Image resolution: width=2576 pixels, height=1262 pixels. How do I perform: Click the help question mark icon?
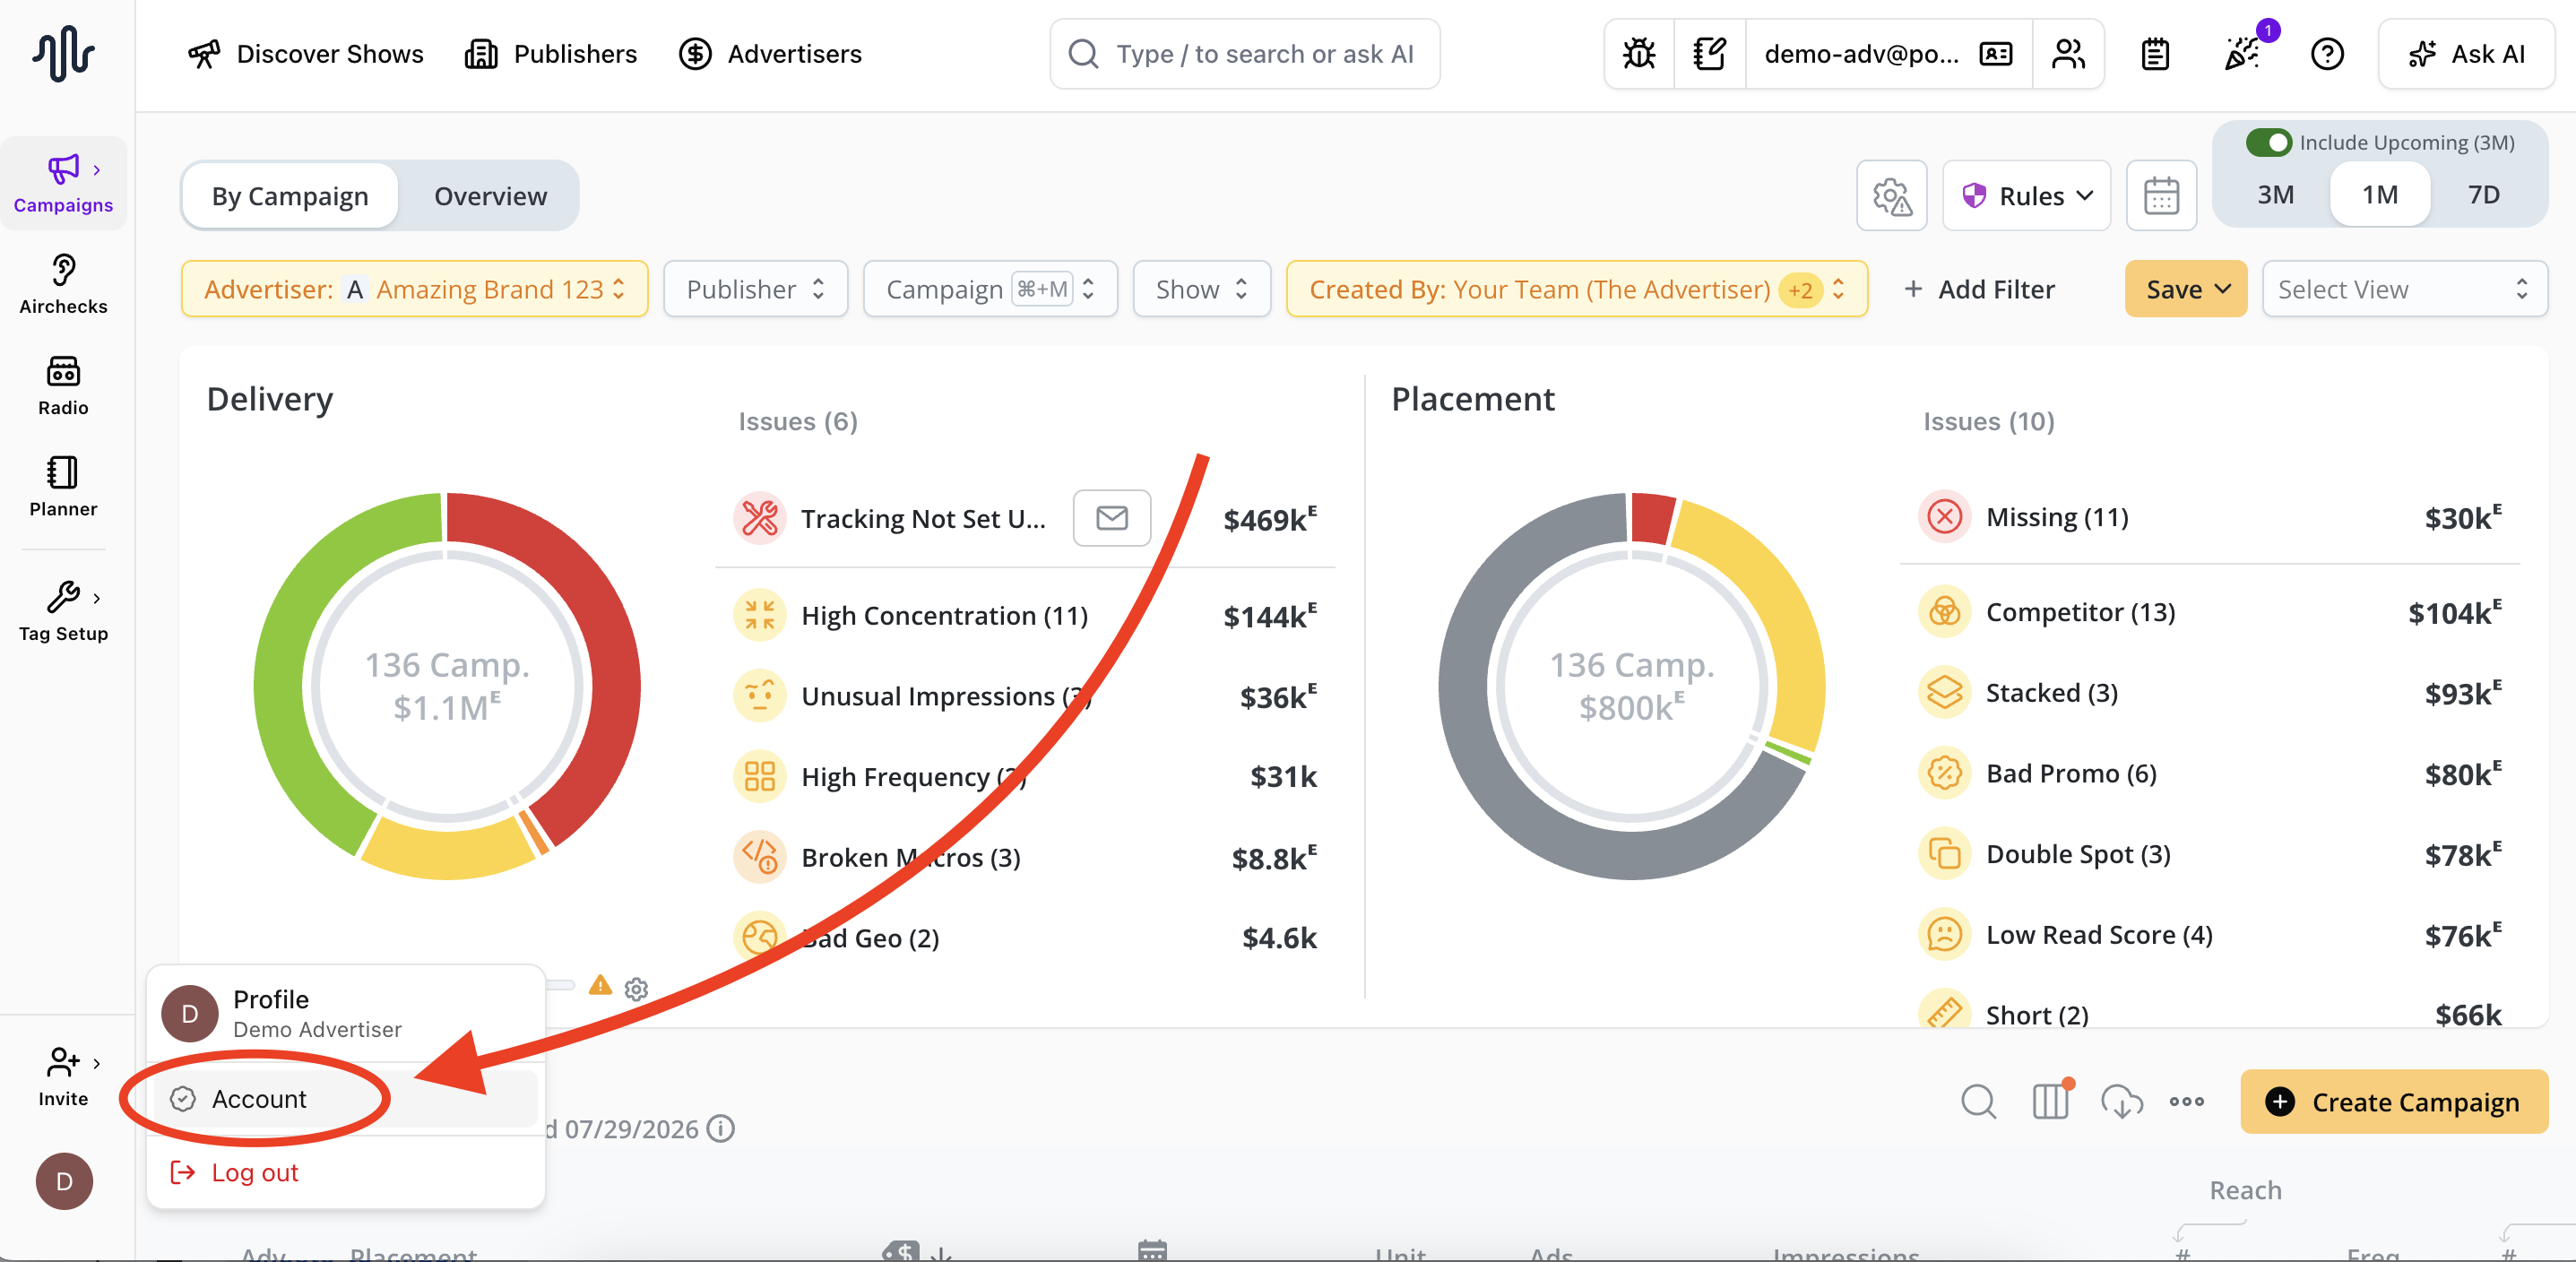(2327, 54)
